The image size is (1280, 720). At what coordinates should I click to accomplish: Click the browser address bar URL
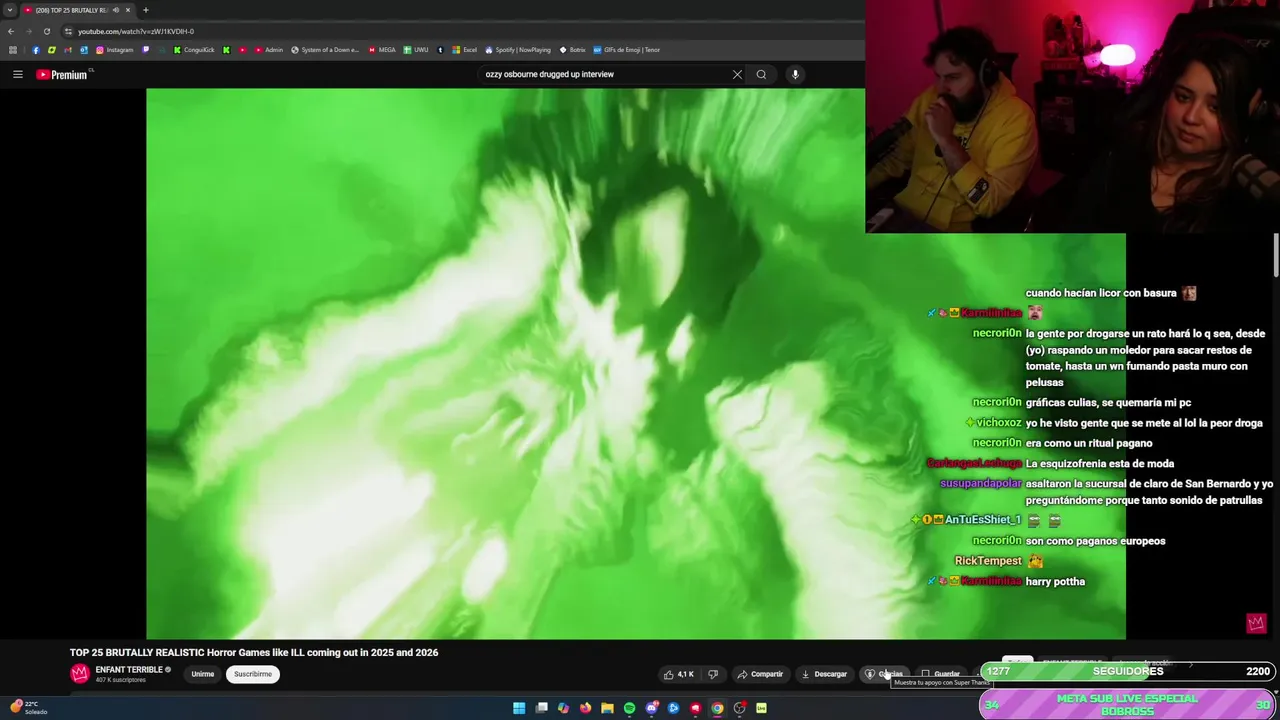coord(136,31)
